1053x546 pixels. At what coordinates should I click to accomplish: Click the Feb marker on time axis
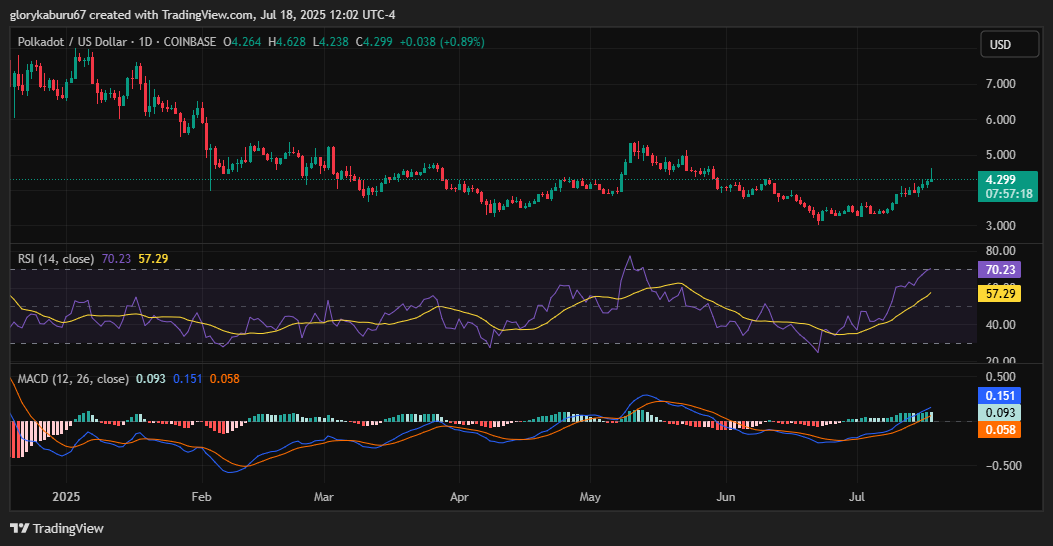click(x=201, y=496)
